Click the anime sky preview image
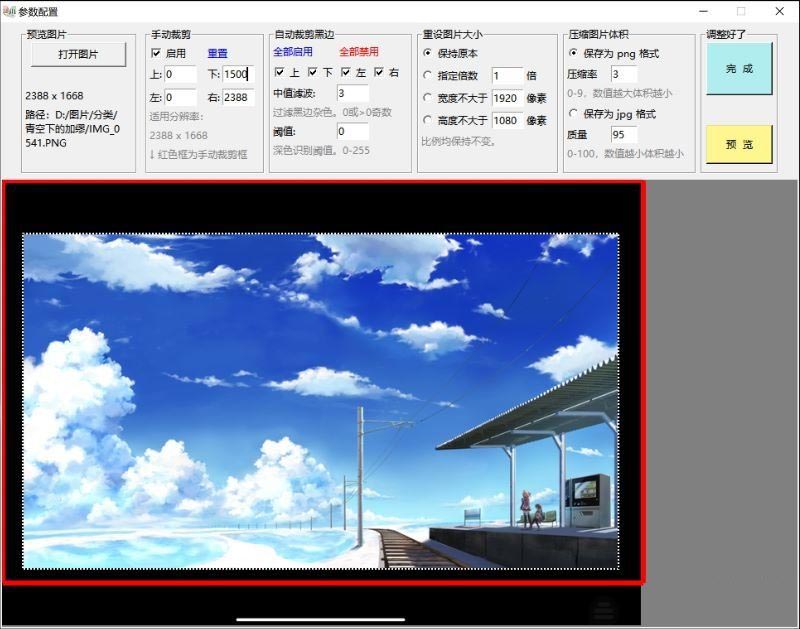Screen dimensions: 800x629 320,400
